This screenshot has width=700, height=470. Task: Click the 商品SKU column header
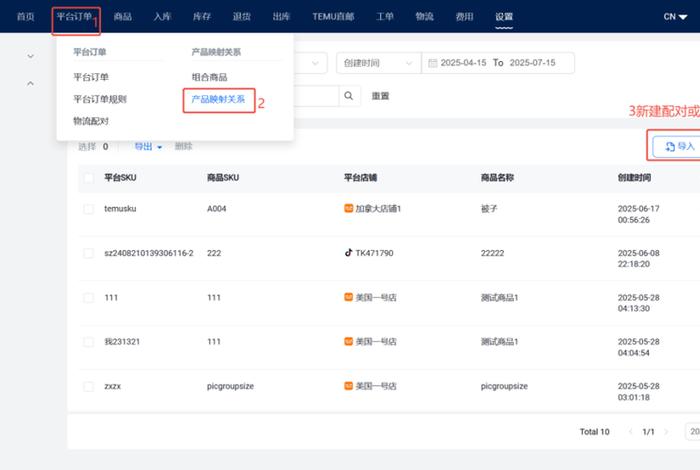(x=223, y=178)
